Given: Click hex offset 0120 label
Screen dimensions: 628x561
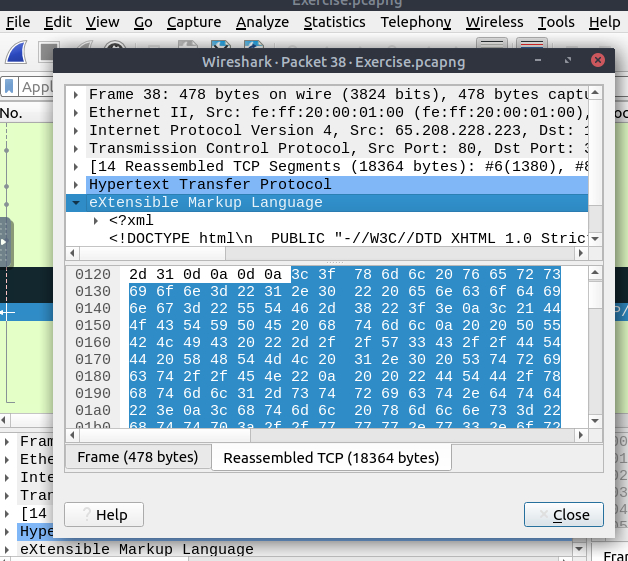Looking at the screenshot, I should 93,275.
